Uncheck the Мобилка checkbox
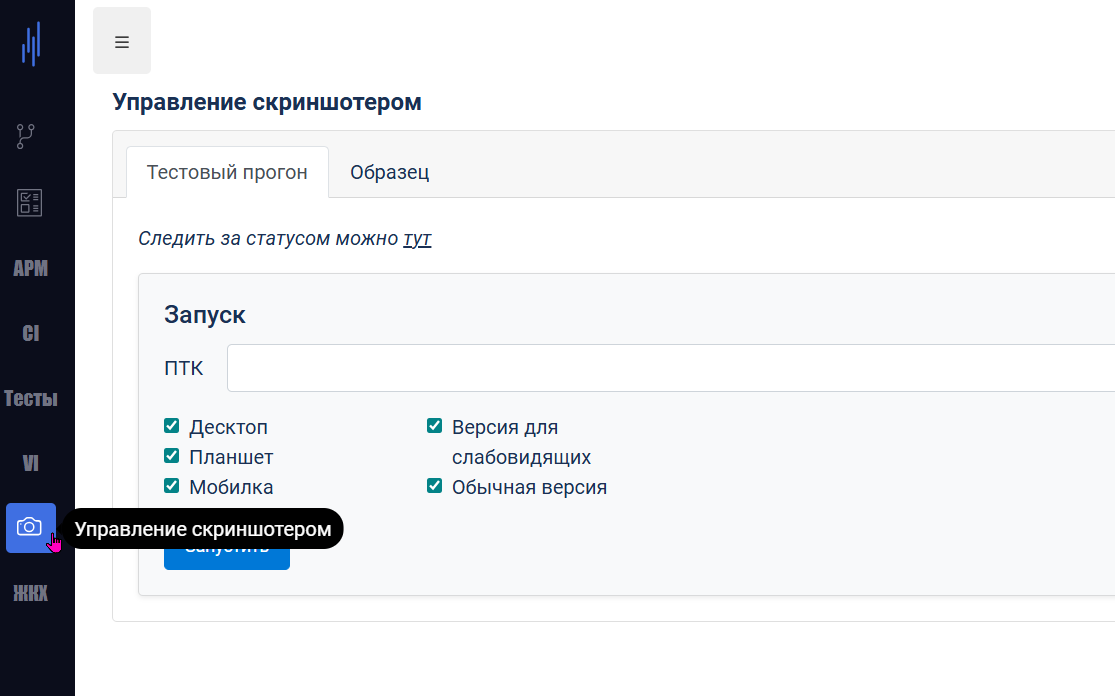 [171, 486]
